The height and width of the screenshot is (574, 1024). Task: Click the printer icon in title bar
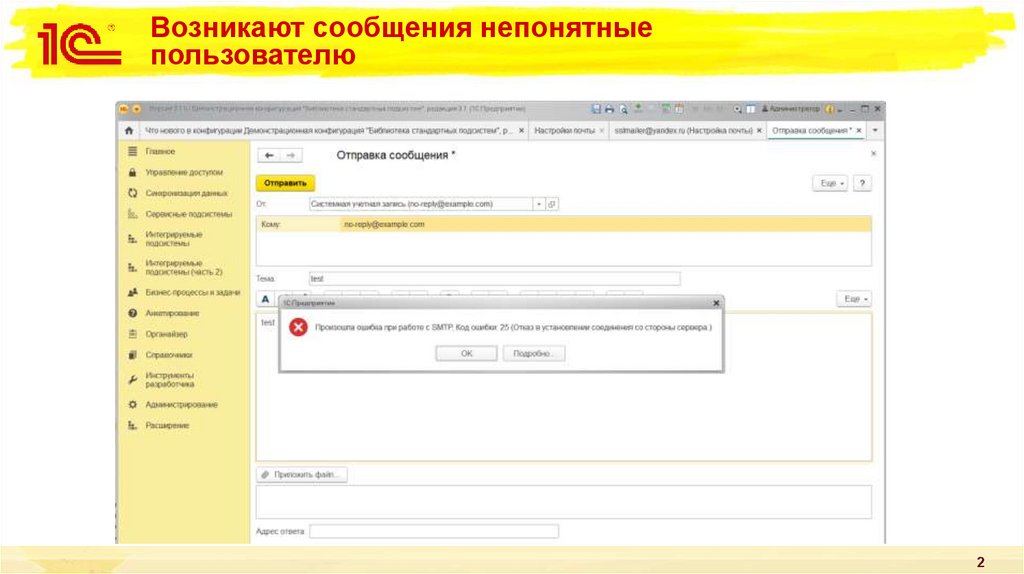609,109
